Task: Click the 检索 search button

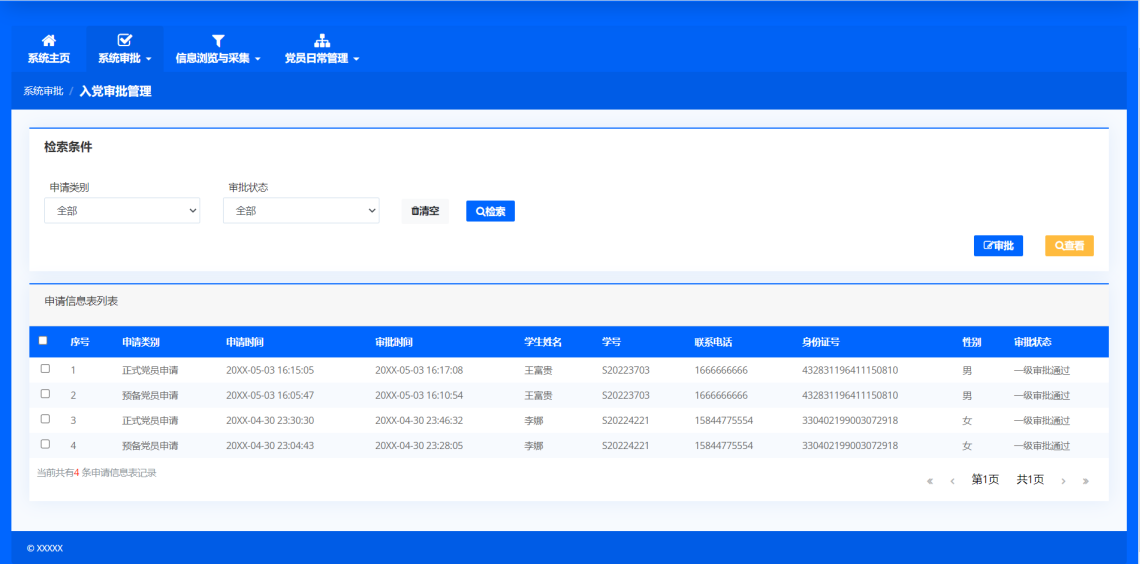Action: (x=490, y=211)
